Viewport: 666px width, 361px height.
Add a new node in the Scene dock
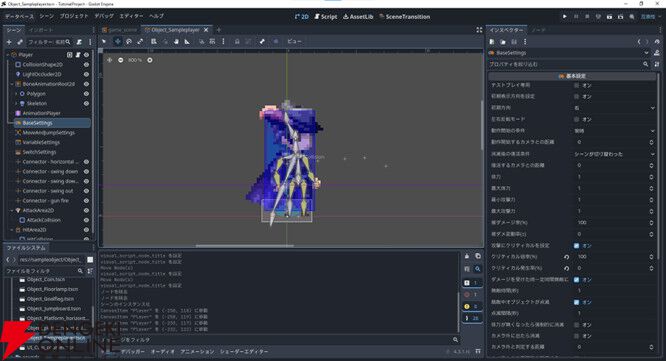pyautogui.click(x=9, y=42)
